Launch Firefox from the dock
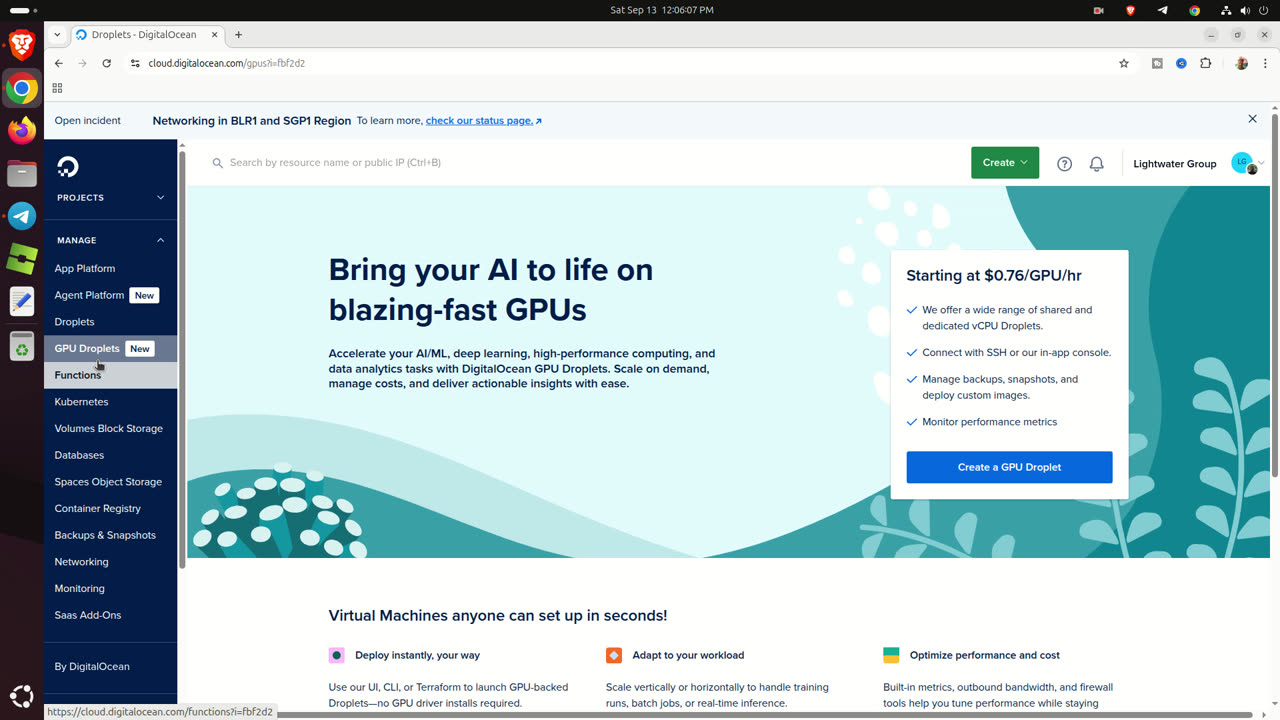 click(22, 131)
